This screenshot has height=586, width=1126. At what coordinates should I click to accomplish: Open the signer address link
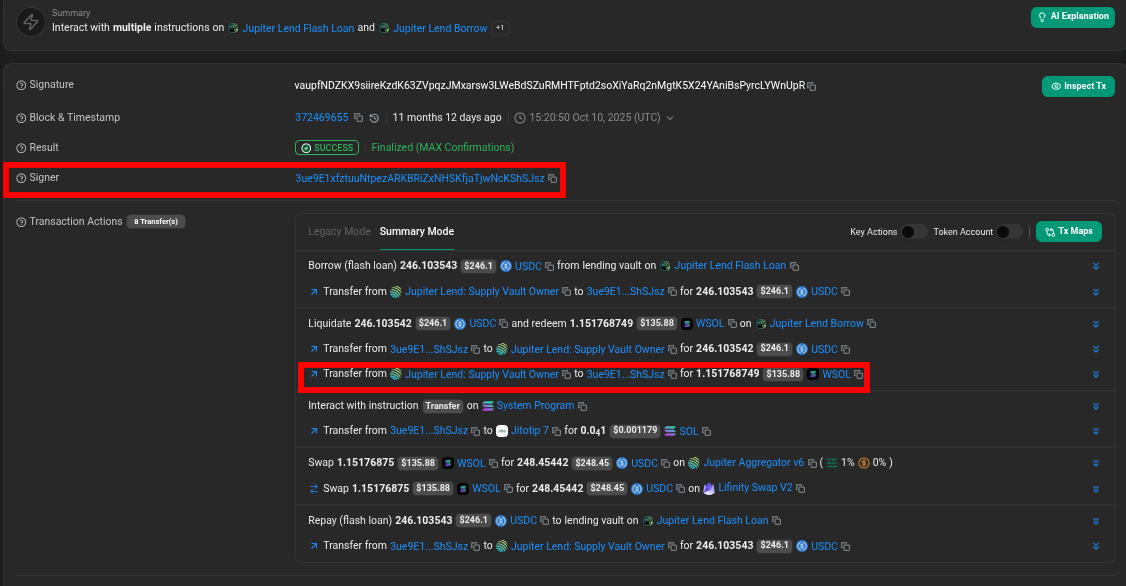[420, 178]
